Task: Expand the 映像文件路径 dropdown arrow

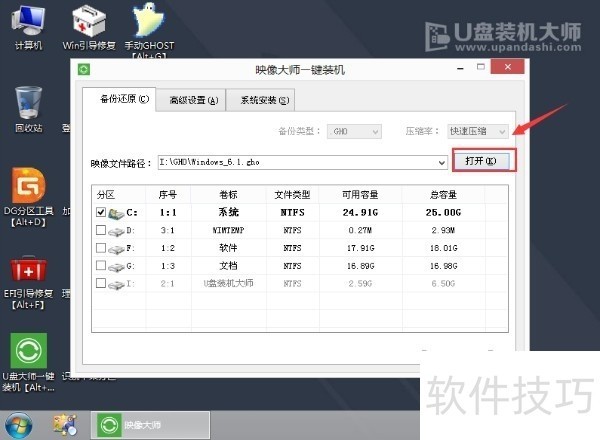Action: click(442, 163)
